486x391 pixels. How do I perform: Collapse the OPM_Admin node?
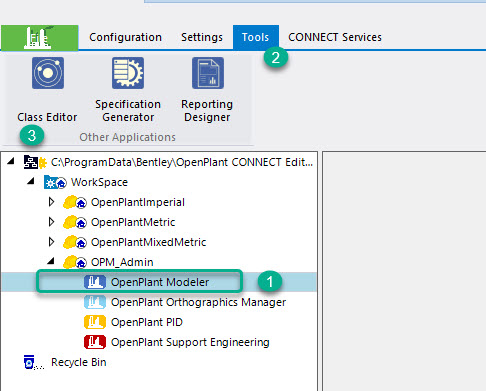pos(51,261)
